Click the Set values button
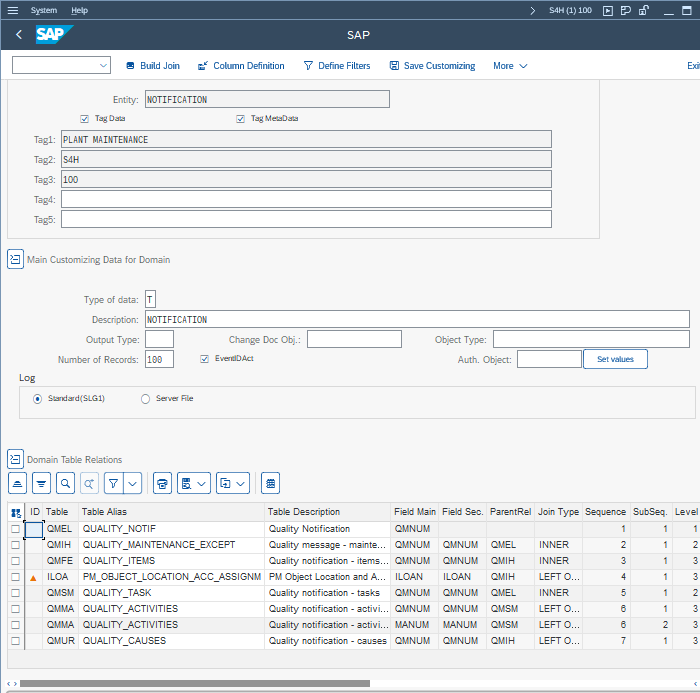The height and width of the screenshot is (693, 700). (615, 359)
